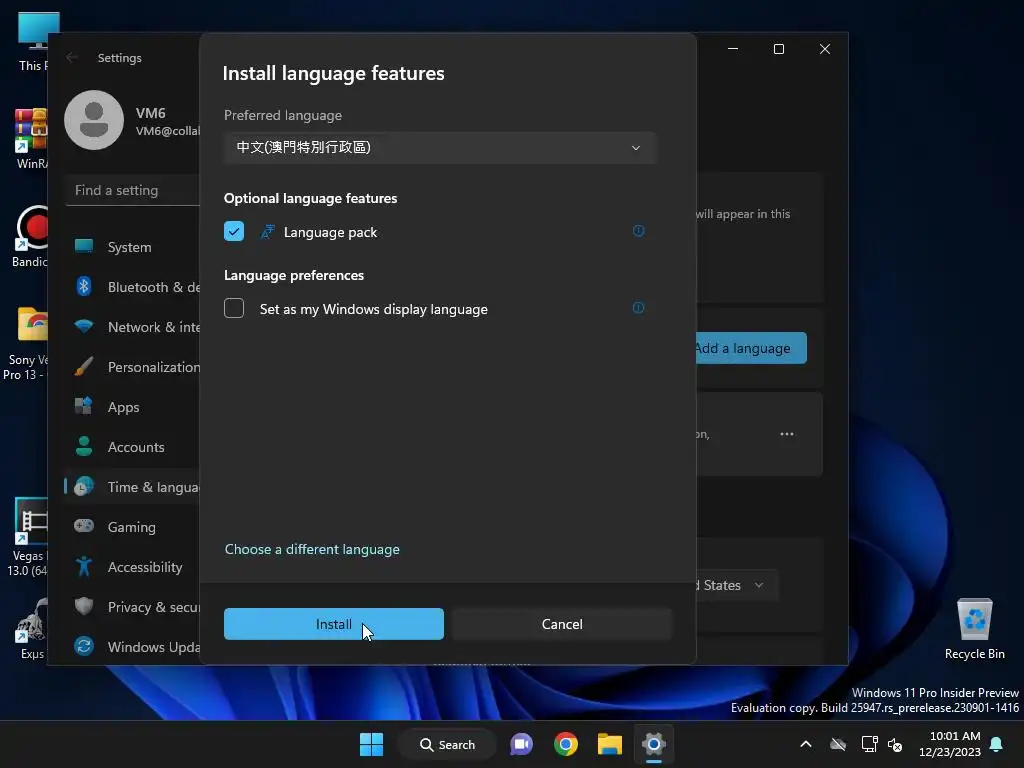Check the Language pack checkbox
This screenshot has height=768, width=1024.
[x=234, y=231]
